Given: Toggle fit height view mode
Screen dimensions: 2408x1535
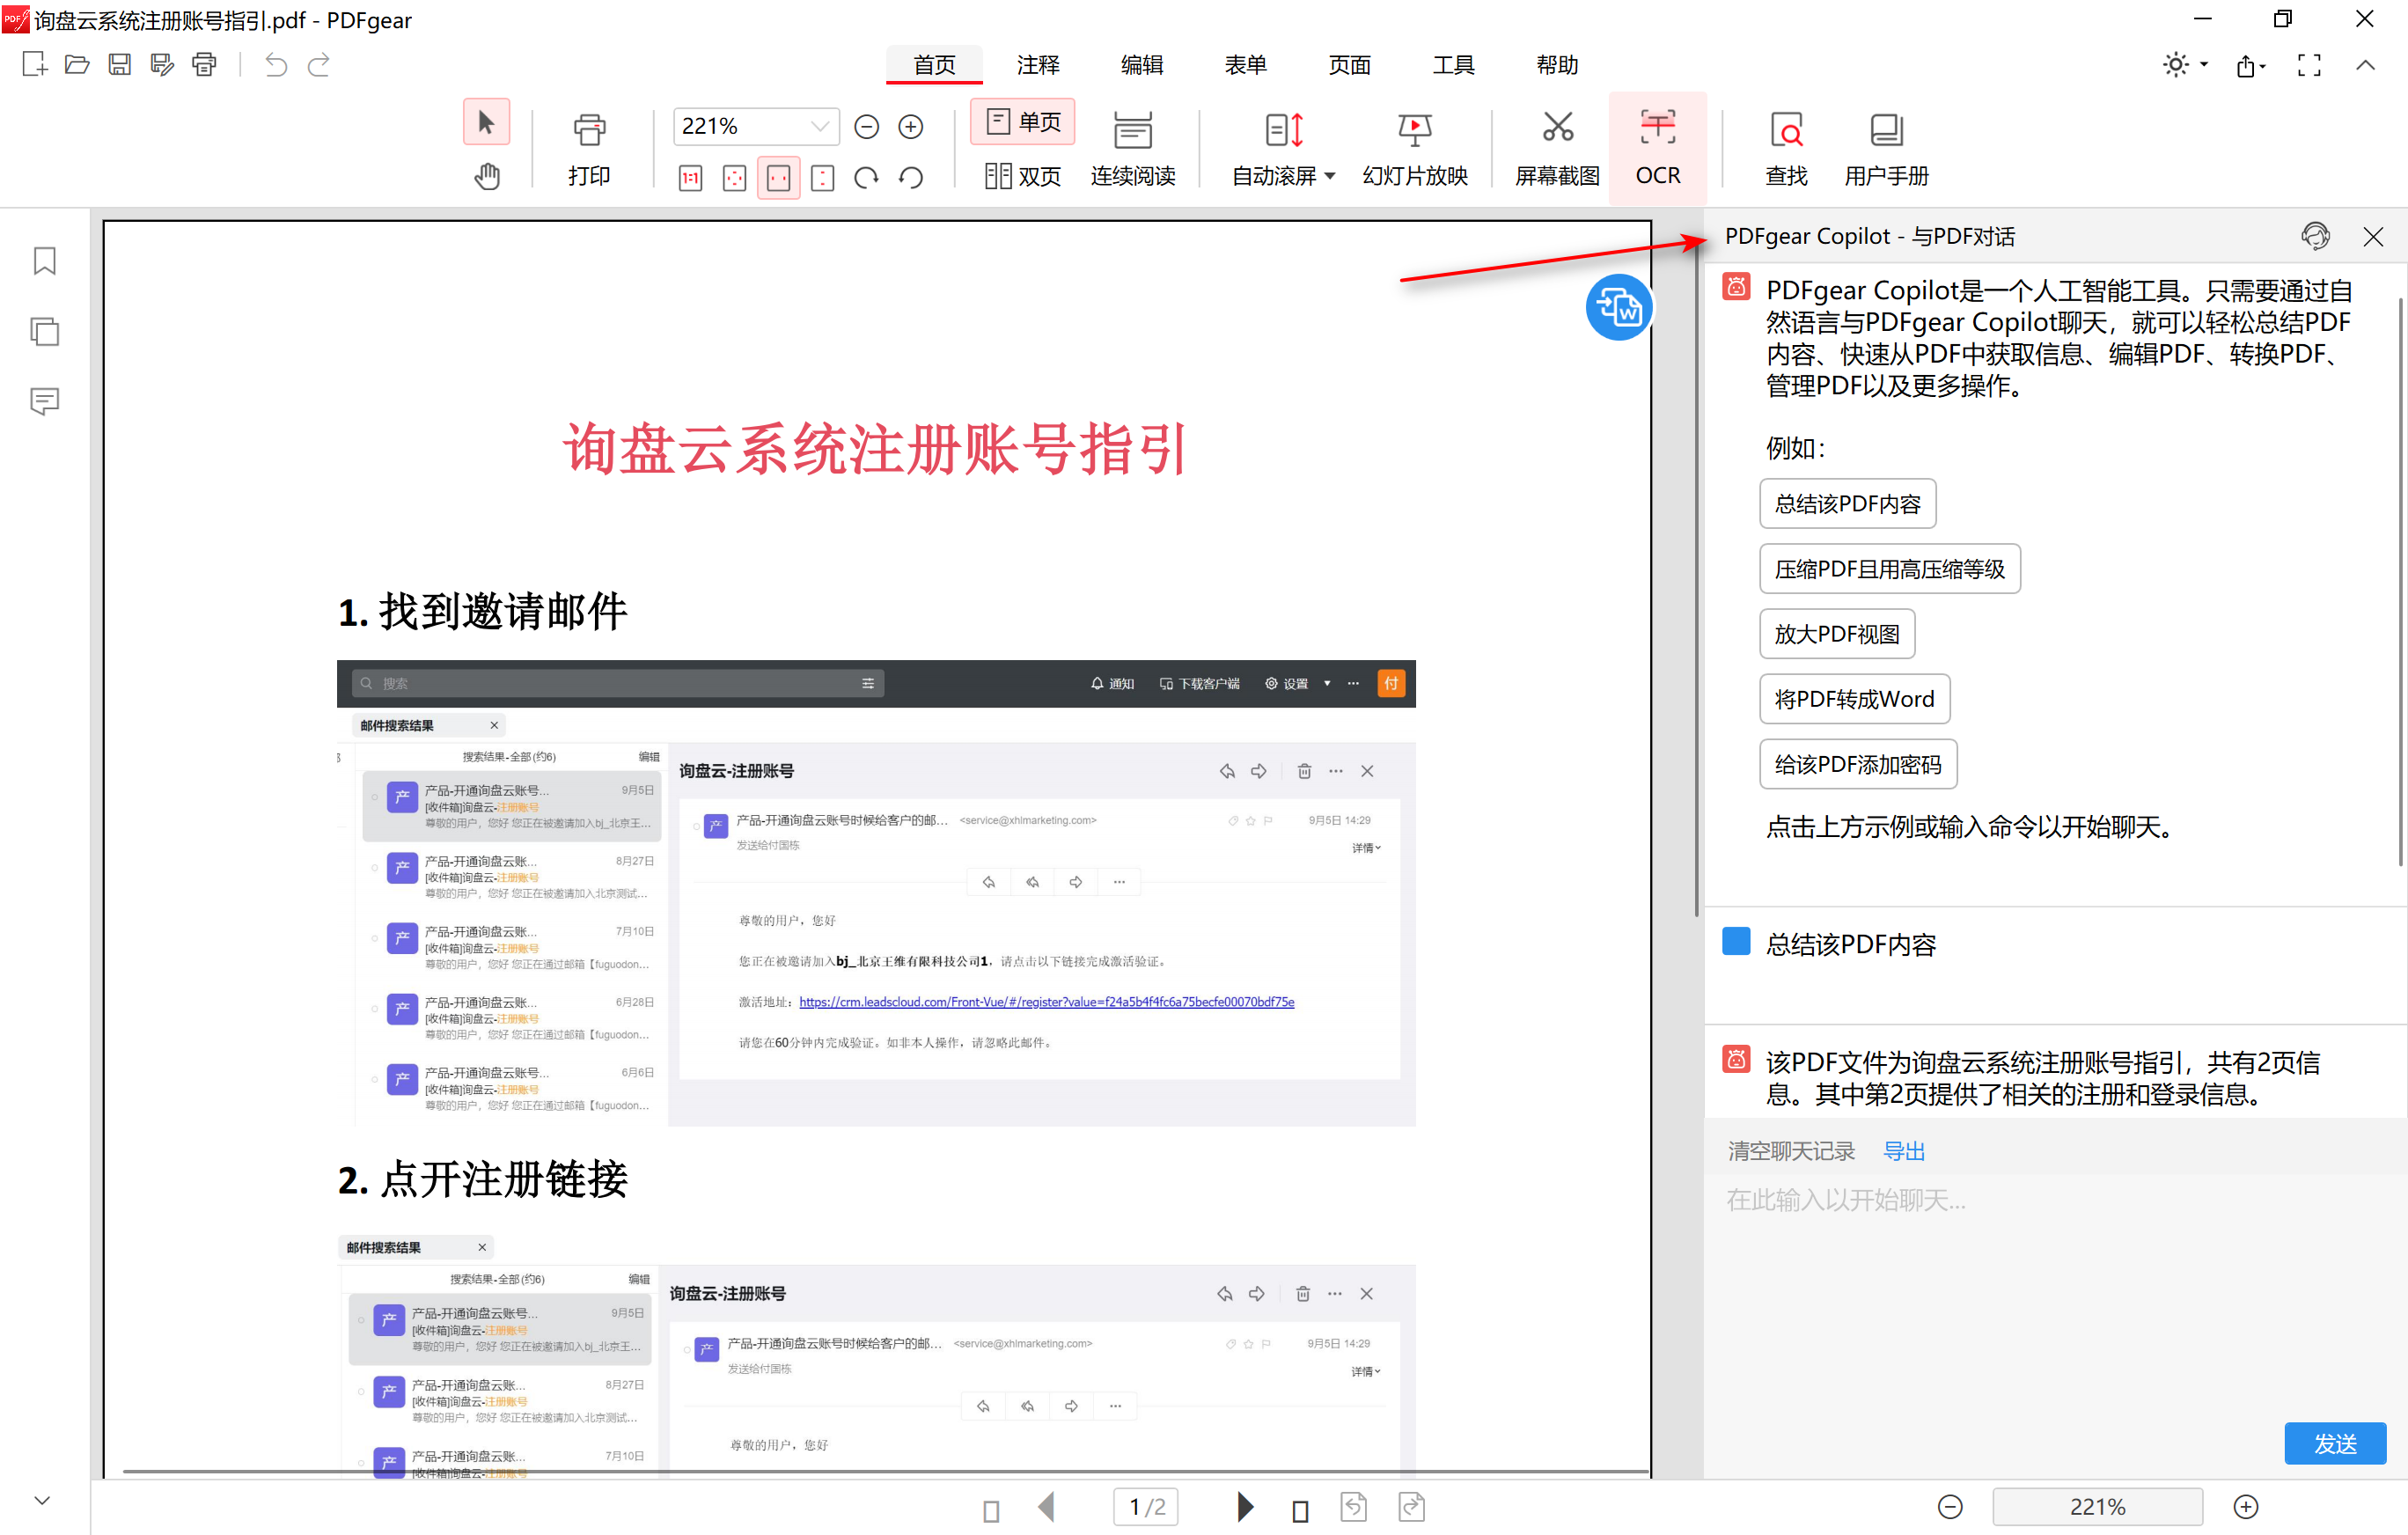Looking at the screenshot, I should [x=822, y=178].
